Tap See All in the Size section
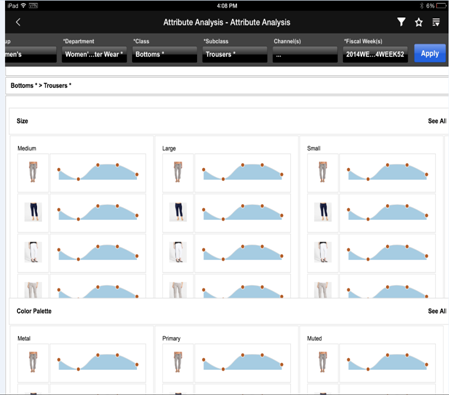 437,121
